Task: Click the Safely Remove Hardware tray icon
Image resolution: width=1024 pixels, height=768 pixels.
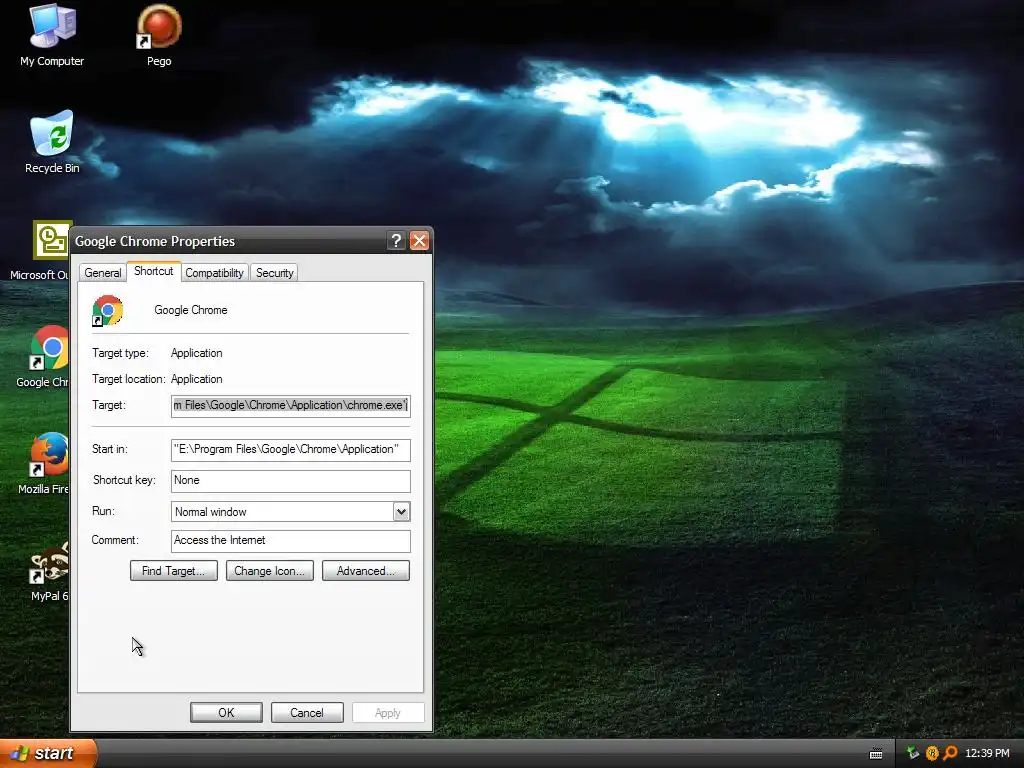Action: [912, 753]
